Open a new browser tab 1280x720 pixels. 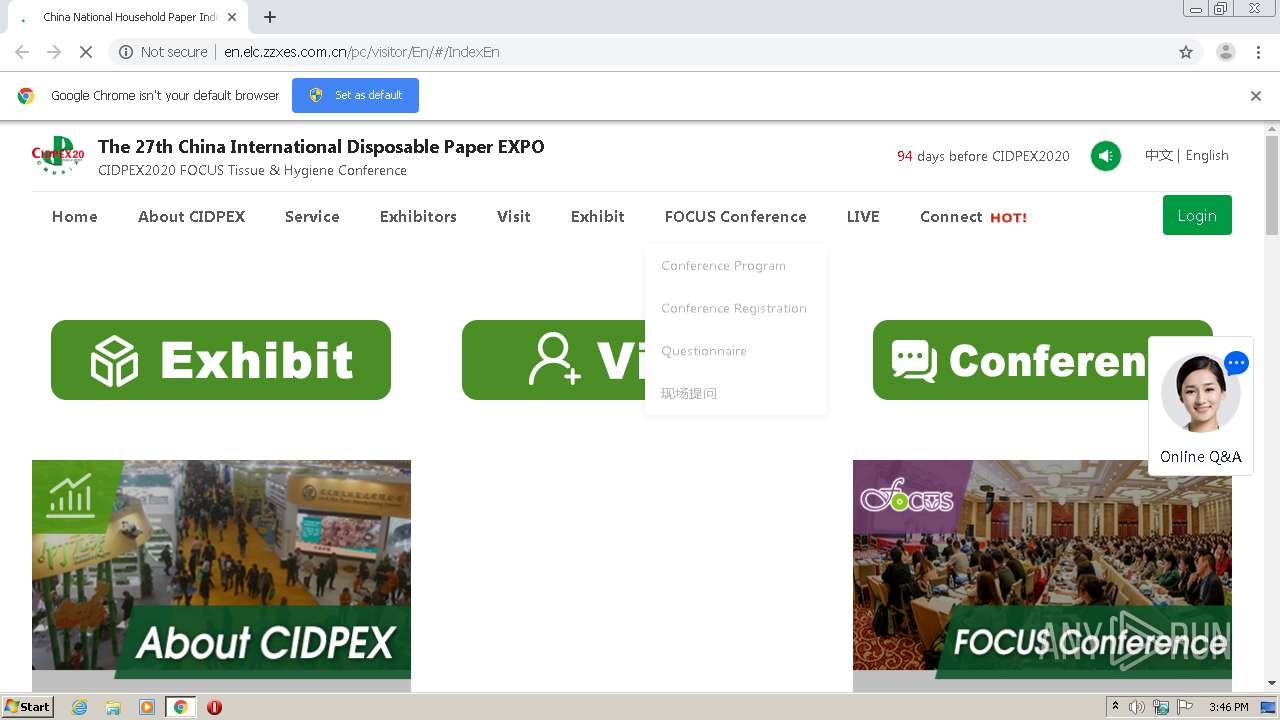pyautogui.click(x=270, y=17)
